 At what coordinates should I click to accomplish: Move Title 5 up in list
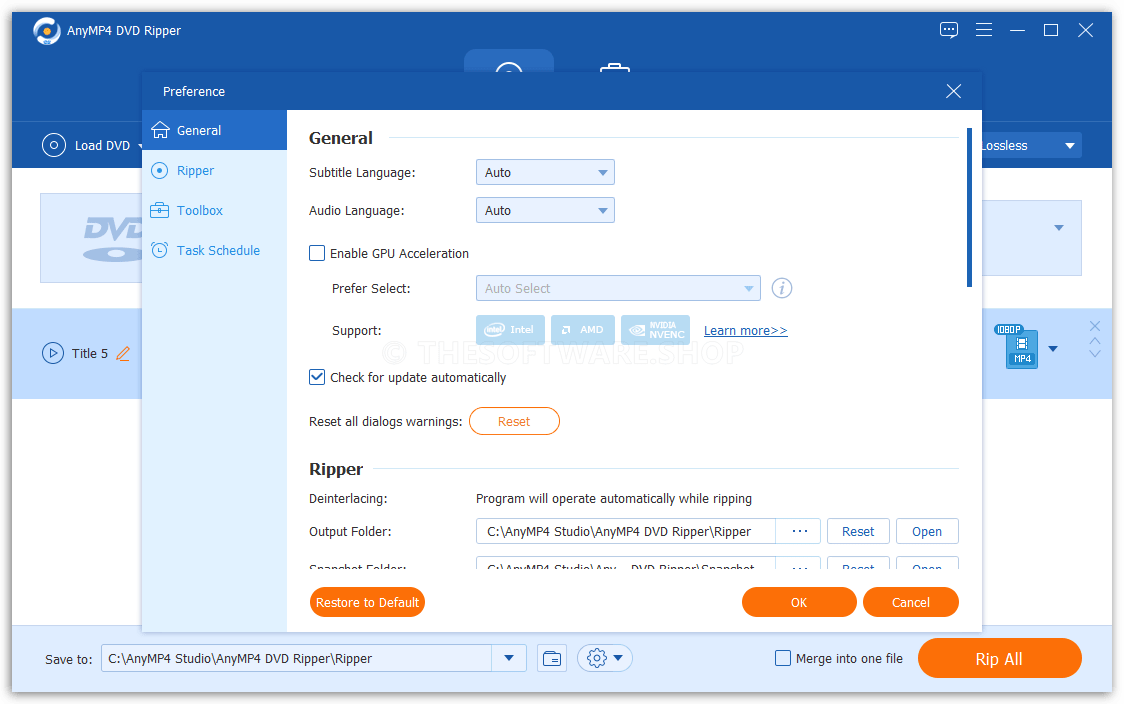tap(1095, 341)
